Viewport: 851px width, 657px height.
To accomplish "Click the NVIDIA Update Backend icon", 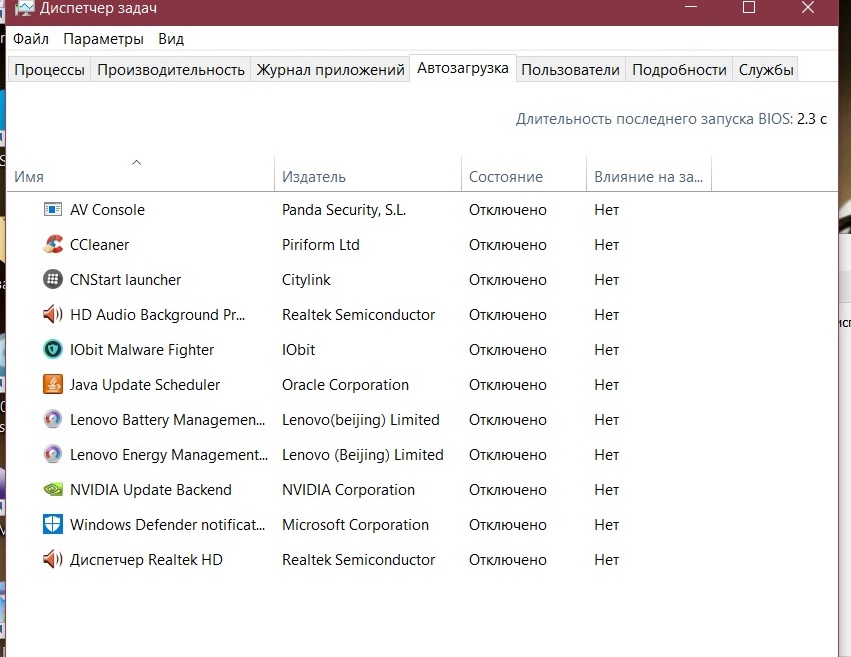I will point(53,489).
